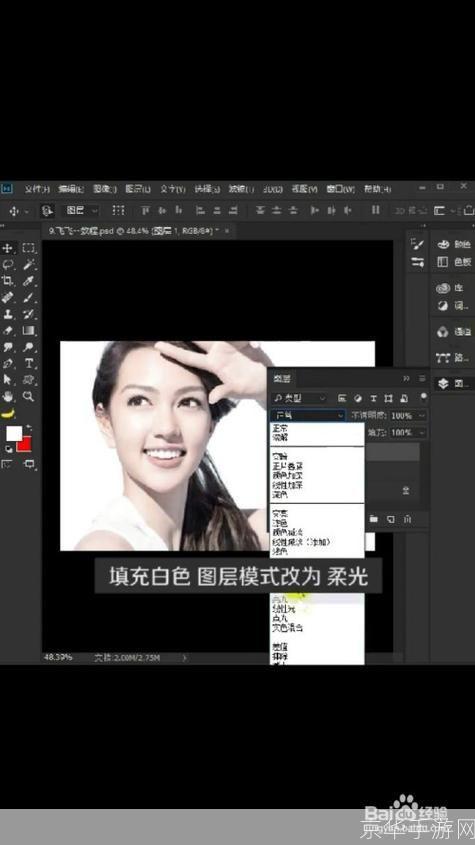Open the 图像 menu
The width and height of the screenshot is (475, 845).
tap(105, 189)
